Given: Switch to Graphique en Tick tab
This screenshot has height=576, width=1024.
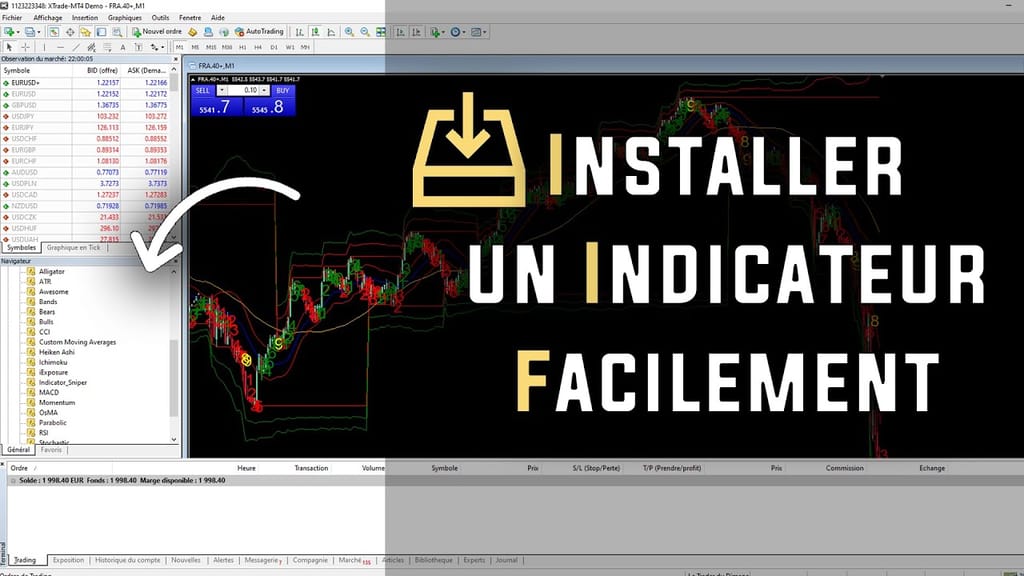Looking at the screenshot, I should (73, 248).
